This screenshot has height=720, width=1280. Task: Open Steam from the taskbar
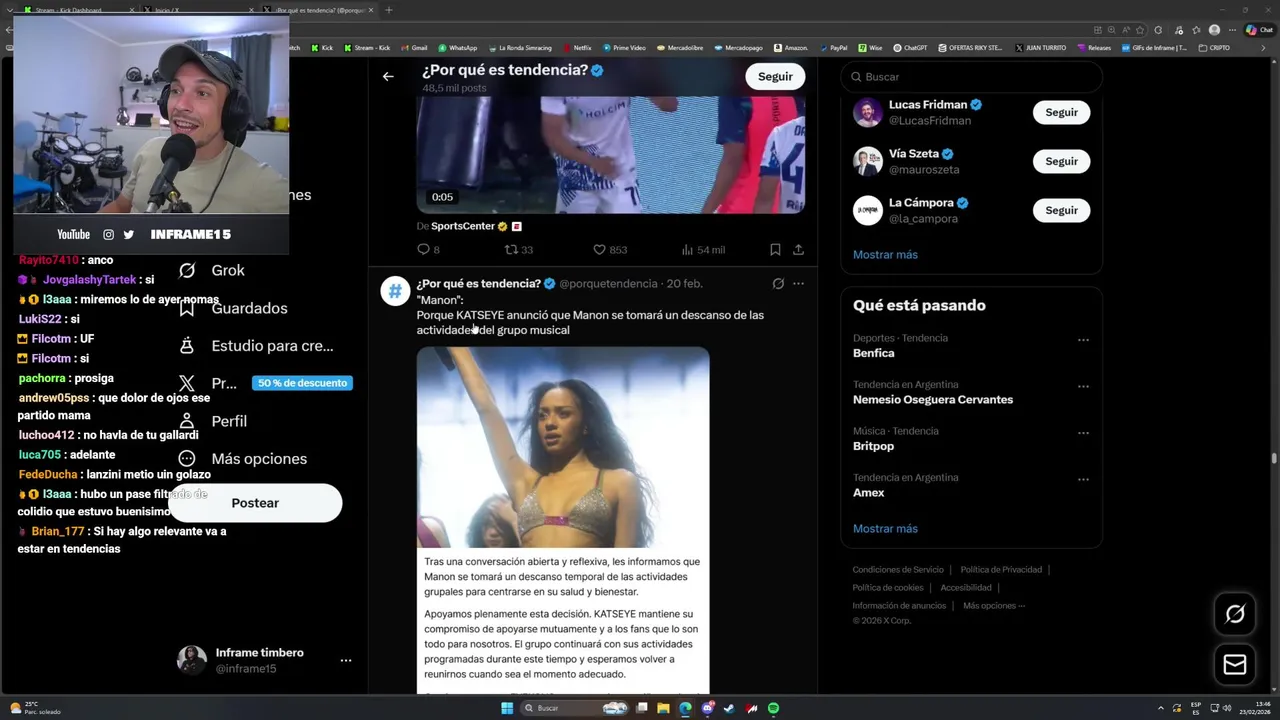coord(729,708)
